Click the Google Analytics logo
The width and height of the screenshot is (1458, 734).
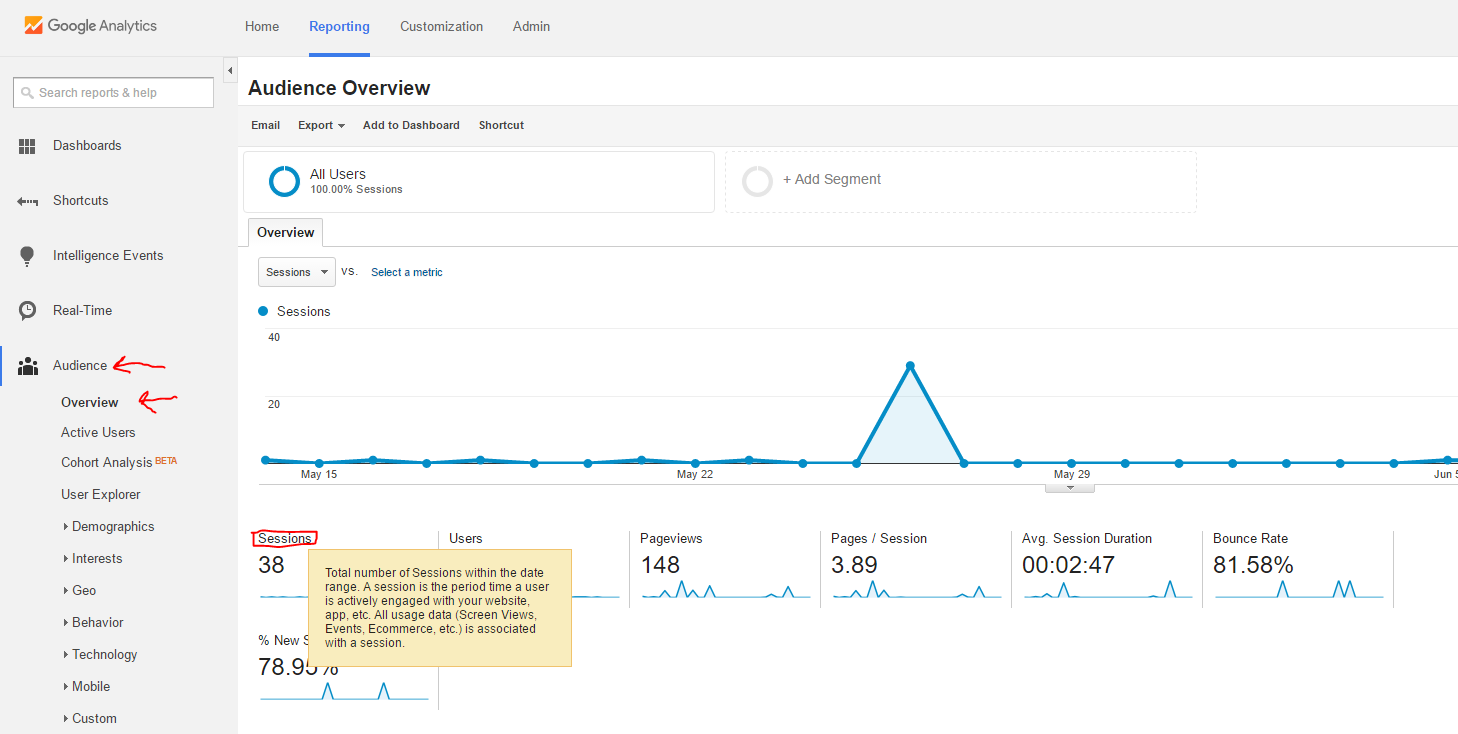coord(90,26)
